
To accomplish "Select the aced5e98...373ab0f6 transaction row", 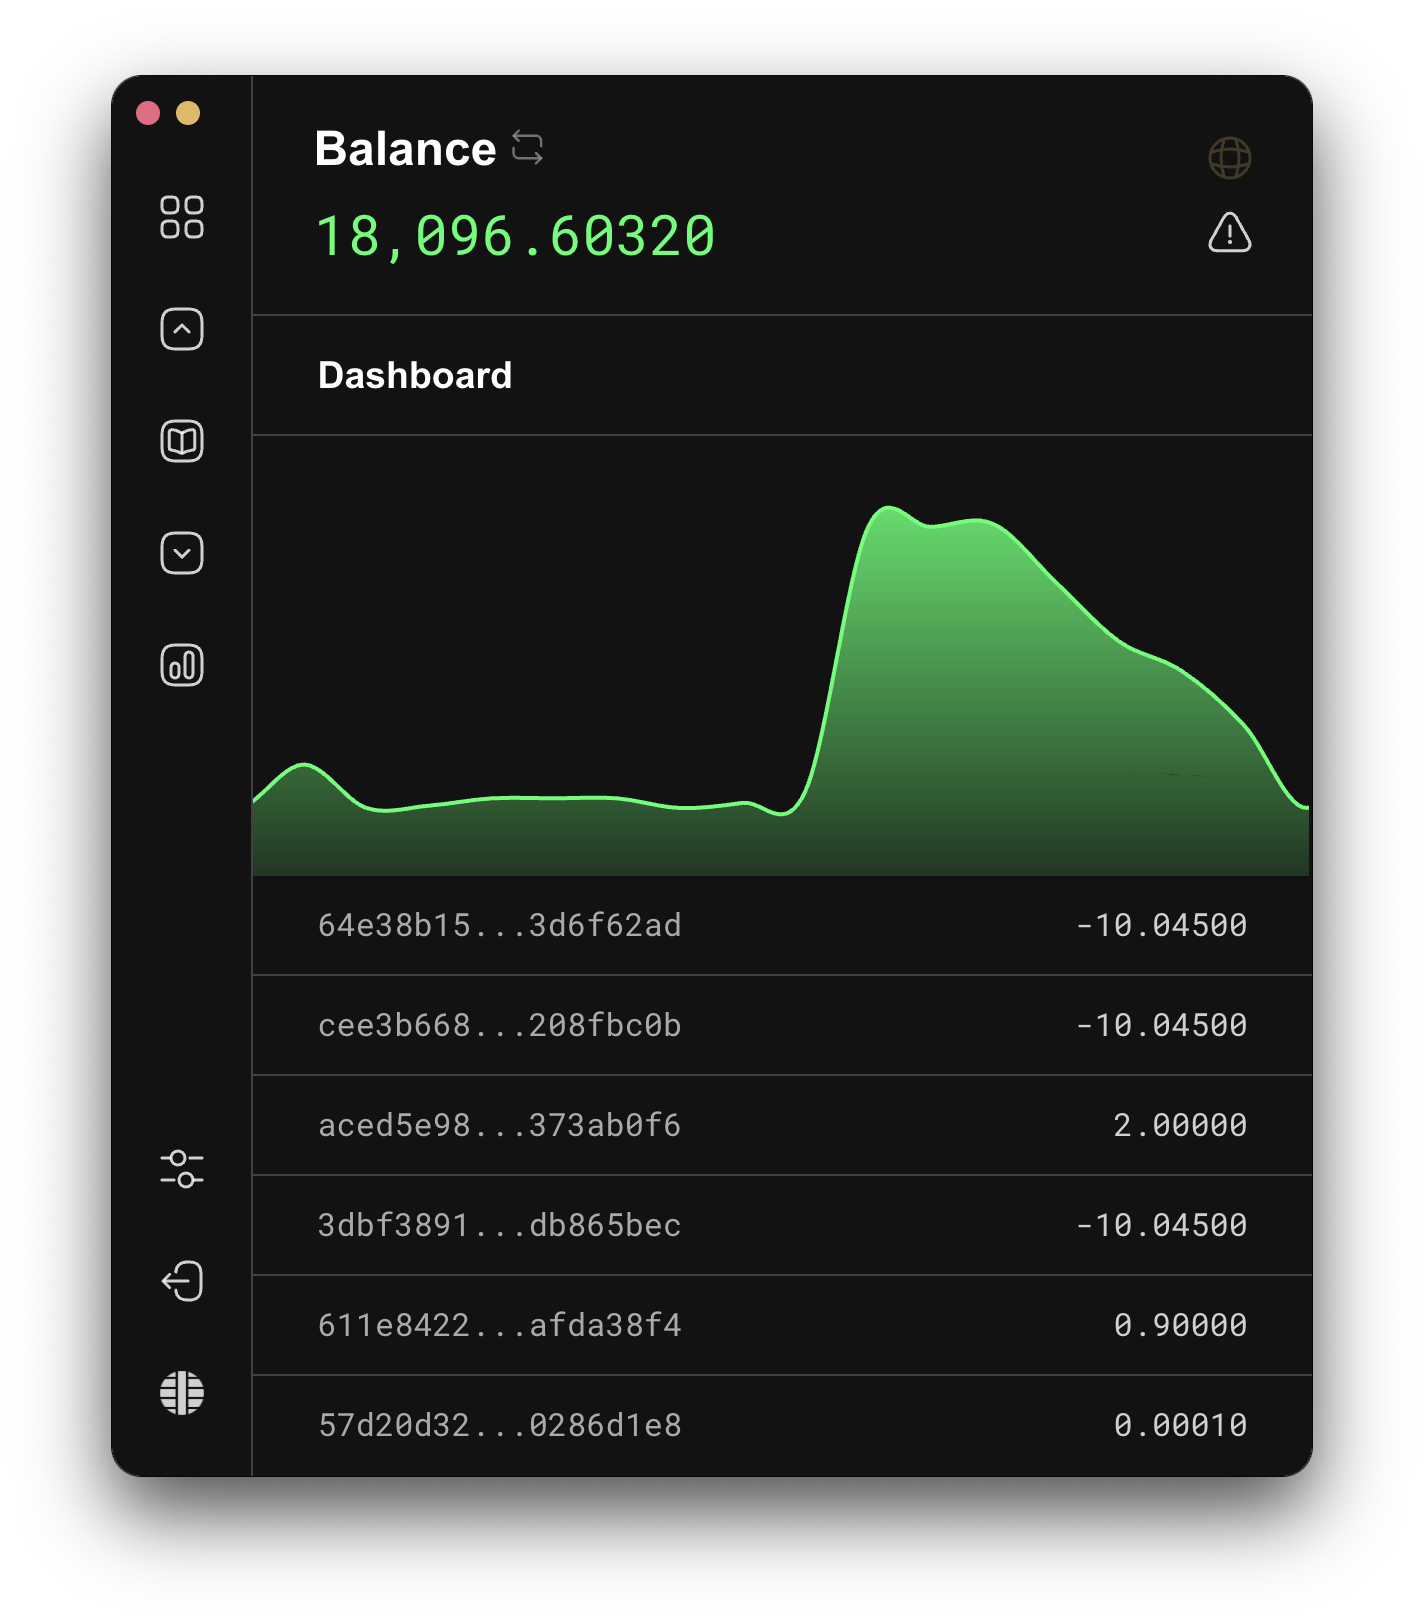I will 781,1125.
